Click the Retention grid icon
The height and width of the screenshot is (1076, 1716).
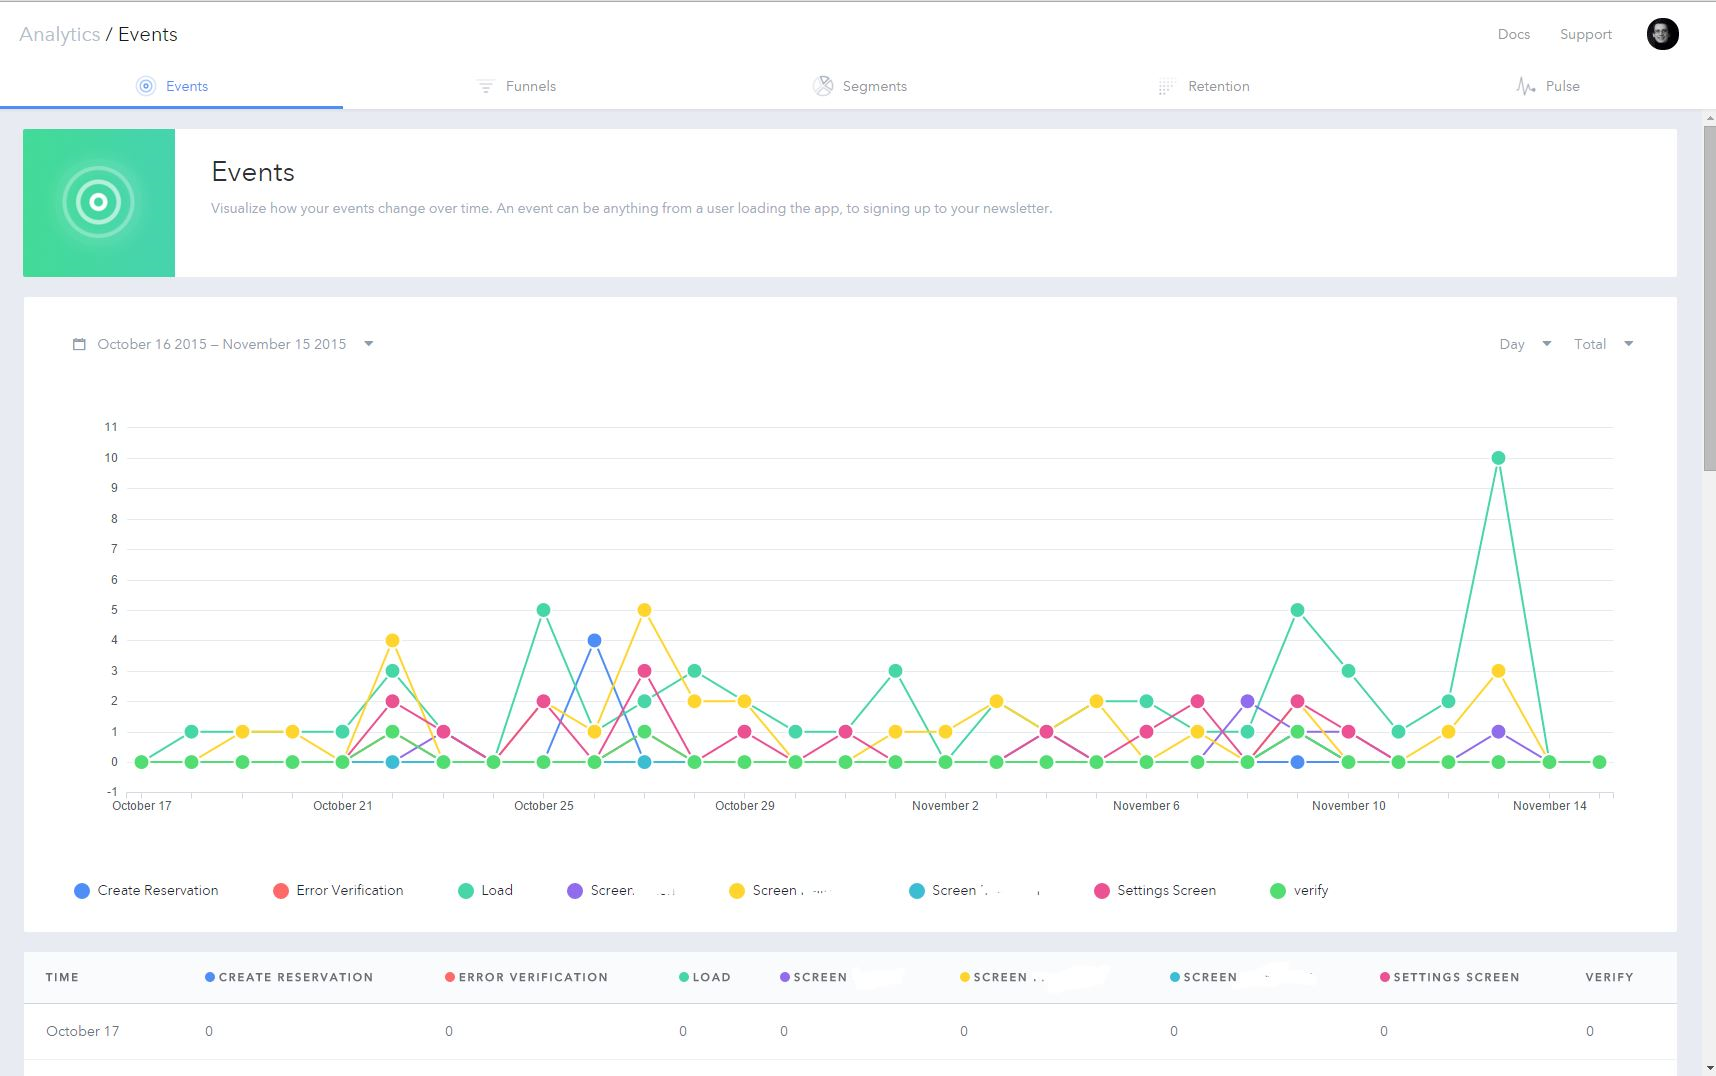pos(1166,87)
